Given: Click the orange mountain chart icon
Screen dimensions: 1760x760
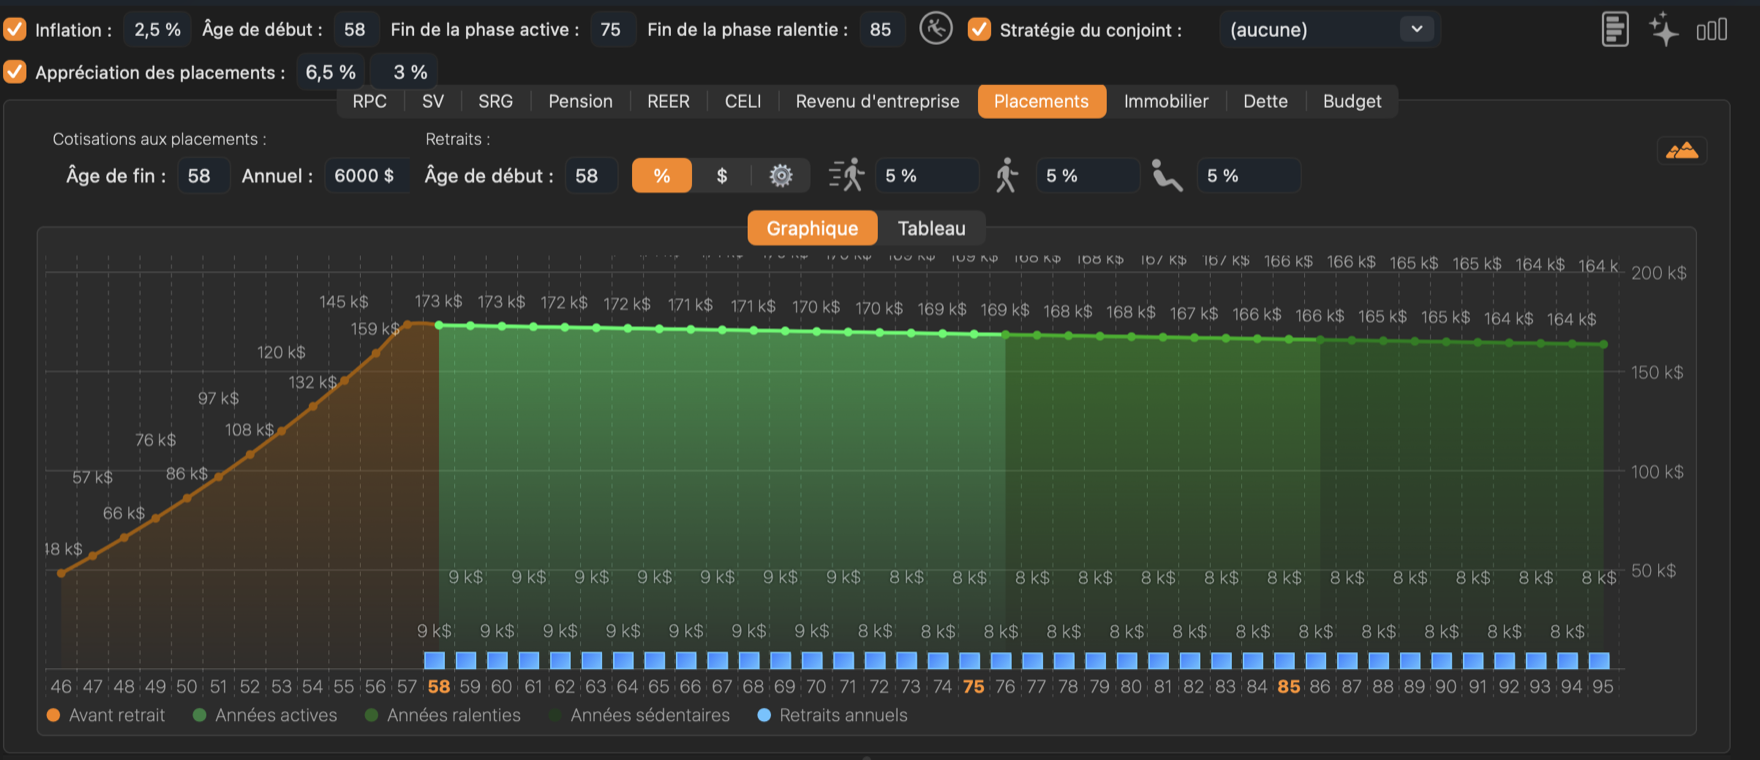Looking at the screenshot, I should 1682,151.
